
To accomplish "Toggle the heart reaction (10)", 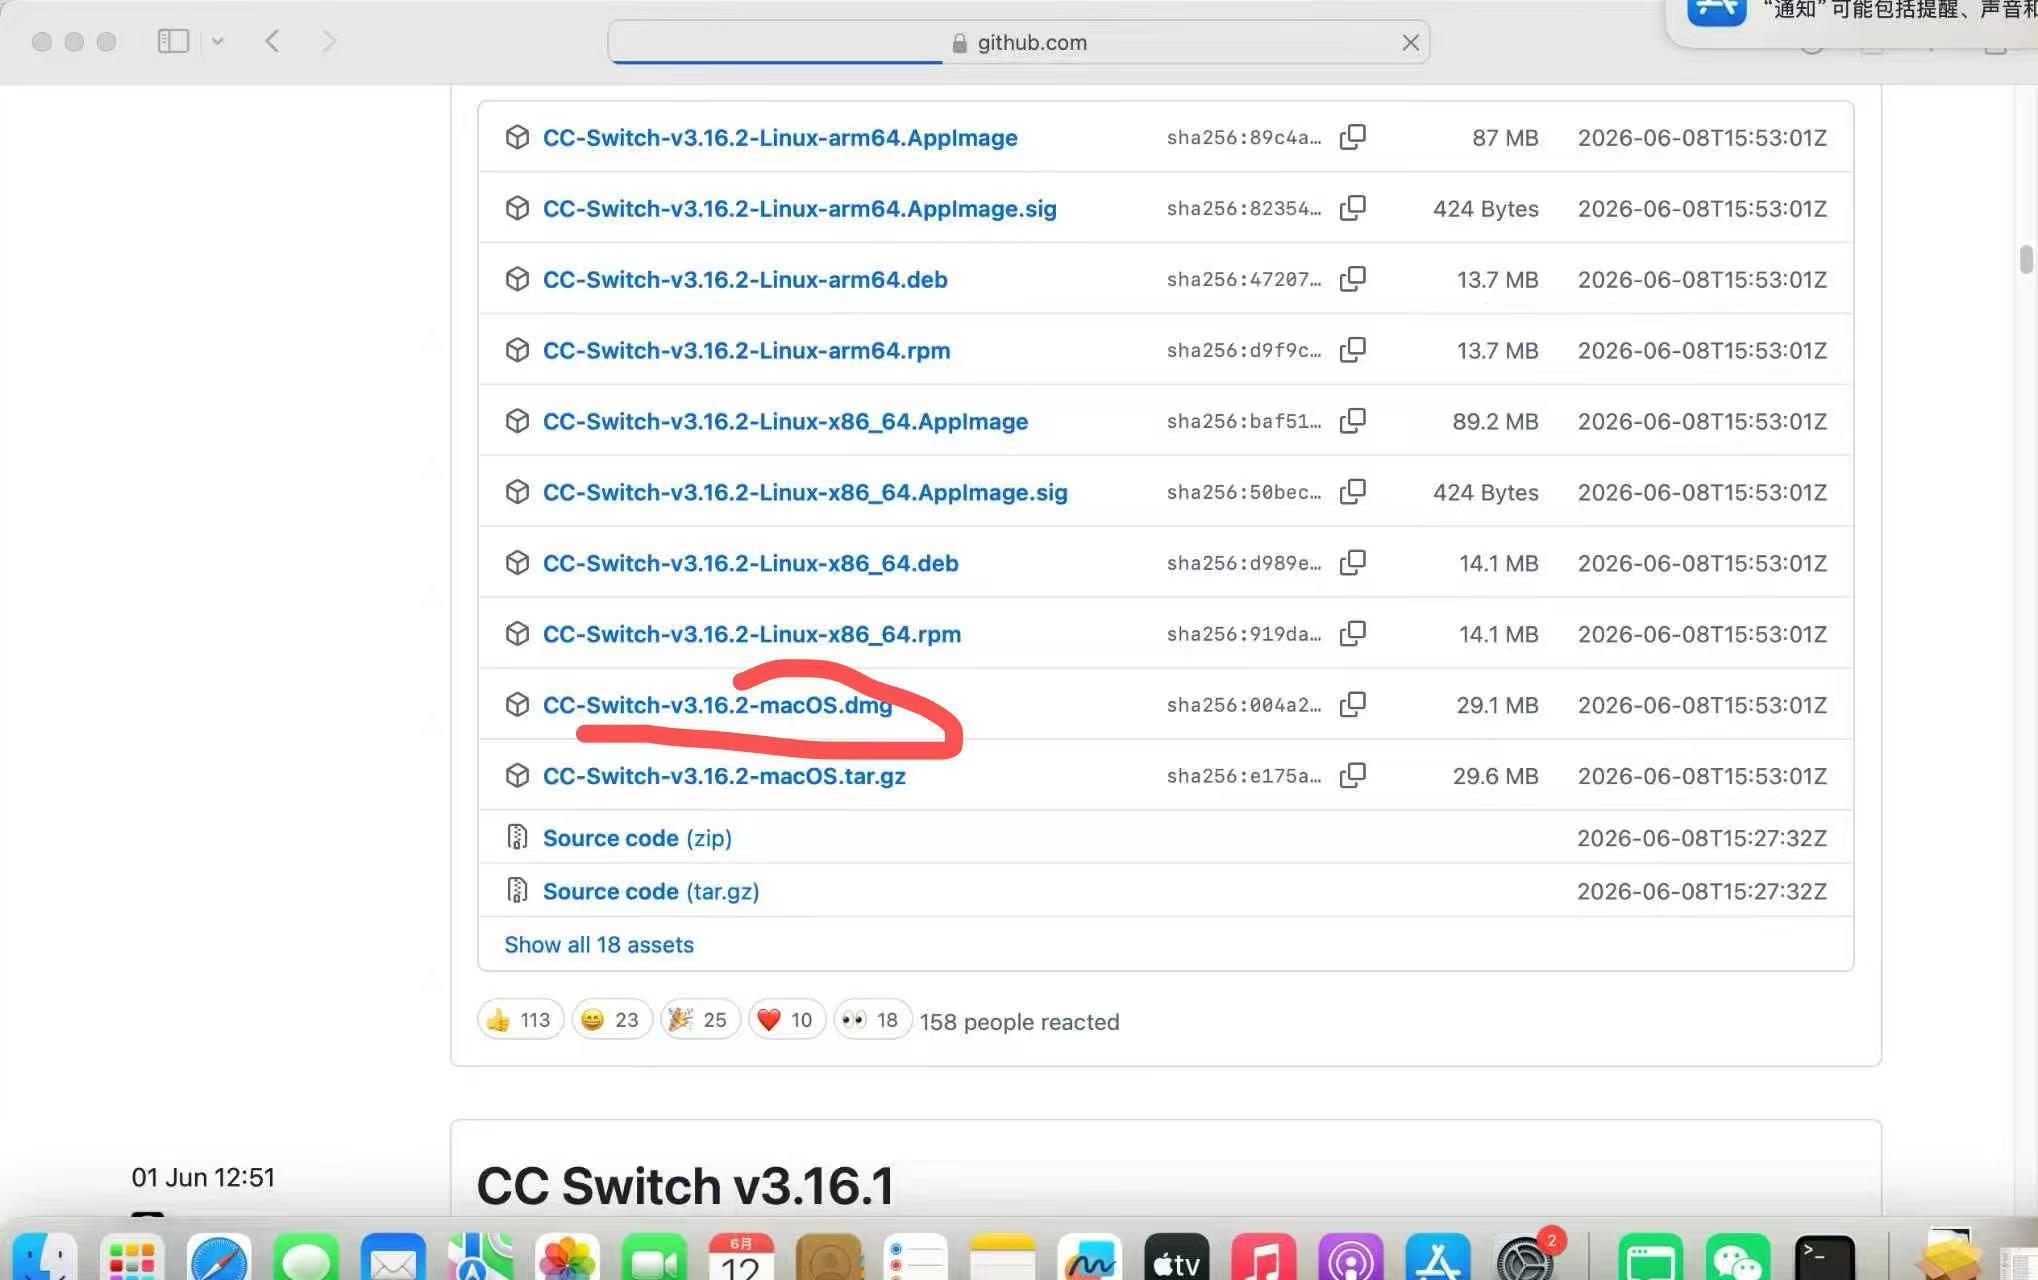I will (786, 1019).
